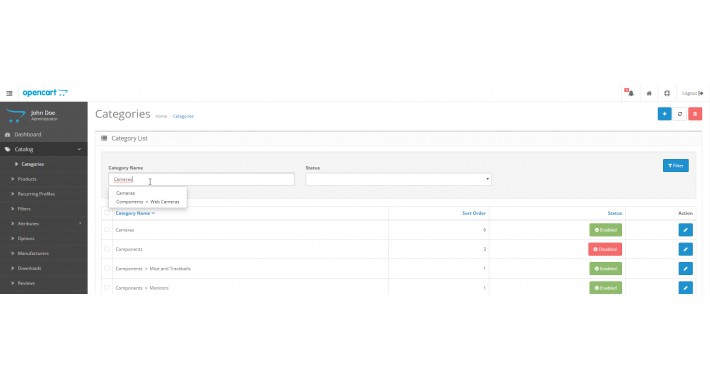710x380 pixels.
Task: Open Downloads in the sidebar
Action: [x=29, y=268]
